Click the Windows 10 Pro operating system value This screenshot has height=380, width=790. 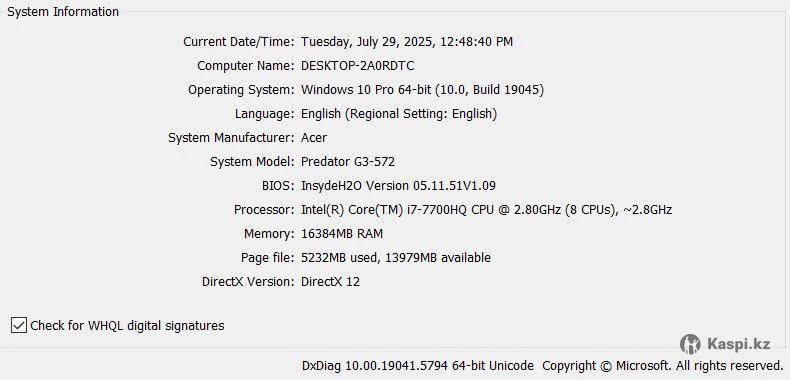[x=422, y=90]
